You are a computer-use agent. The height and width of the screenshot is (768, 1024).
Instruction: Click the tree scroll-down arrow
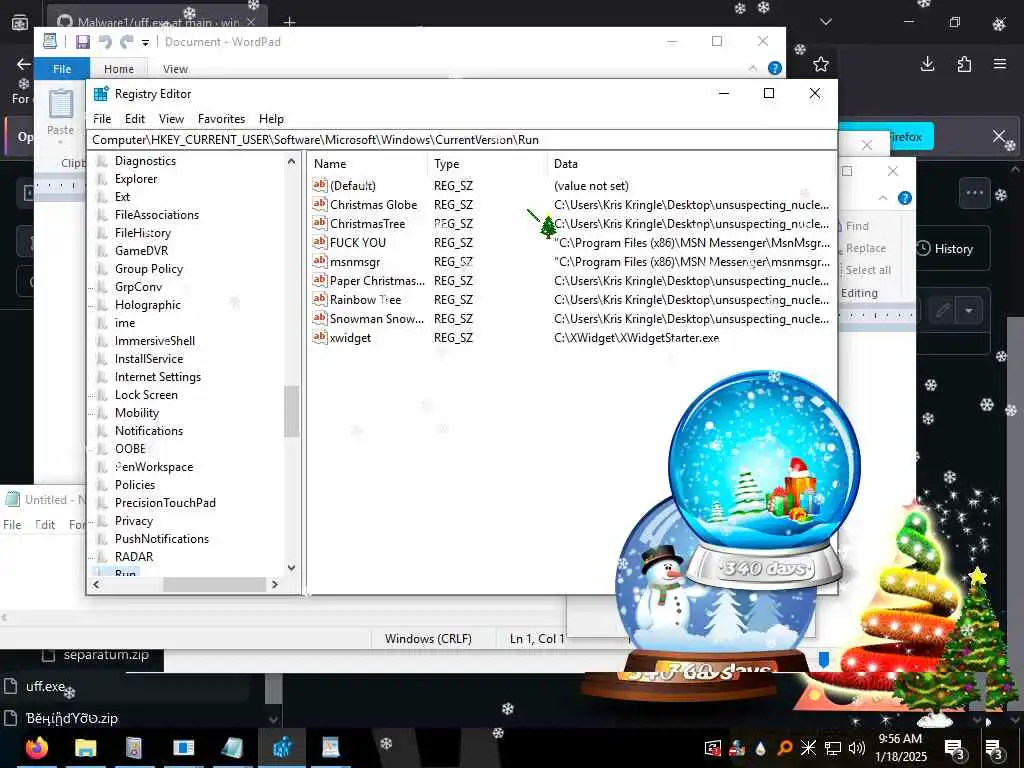[x=291, y=568]
